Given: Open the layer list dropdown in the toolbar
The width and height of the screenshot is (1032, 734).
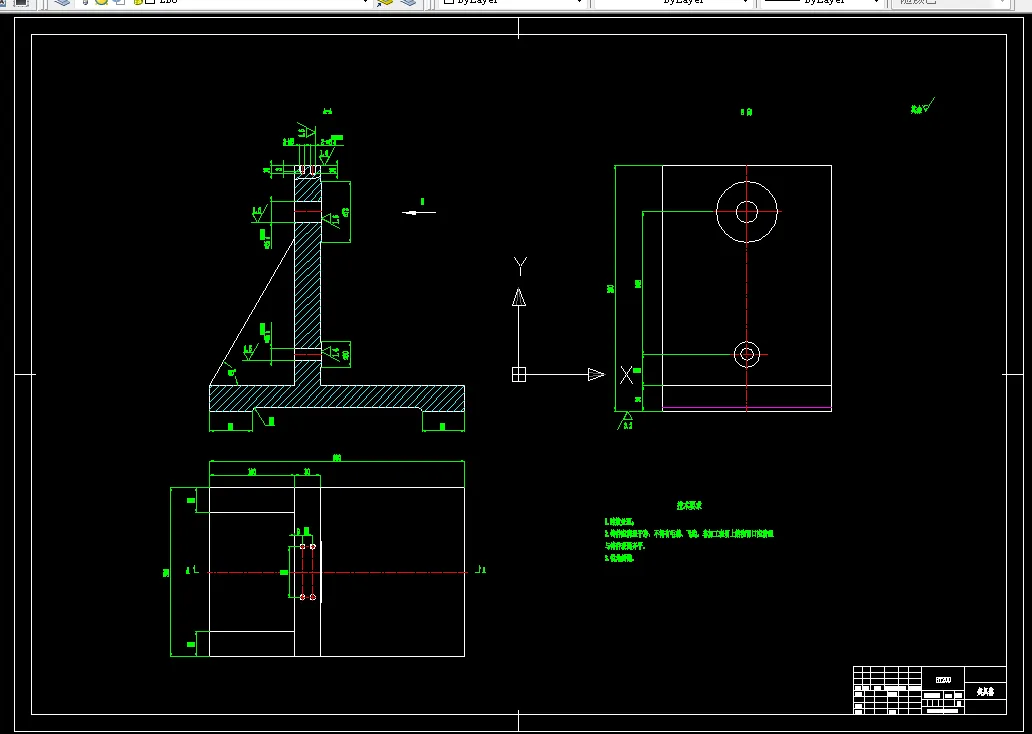Looking at the screenshot, I should pos(366,3).
